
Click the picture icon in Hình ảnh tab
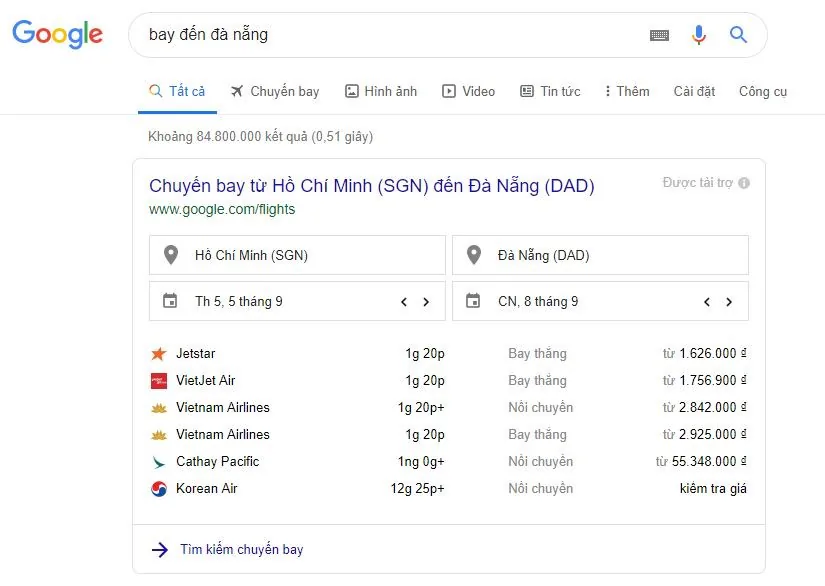pyautogui.click(x=351, y=91)
